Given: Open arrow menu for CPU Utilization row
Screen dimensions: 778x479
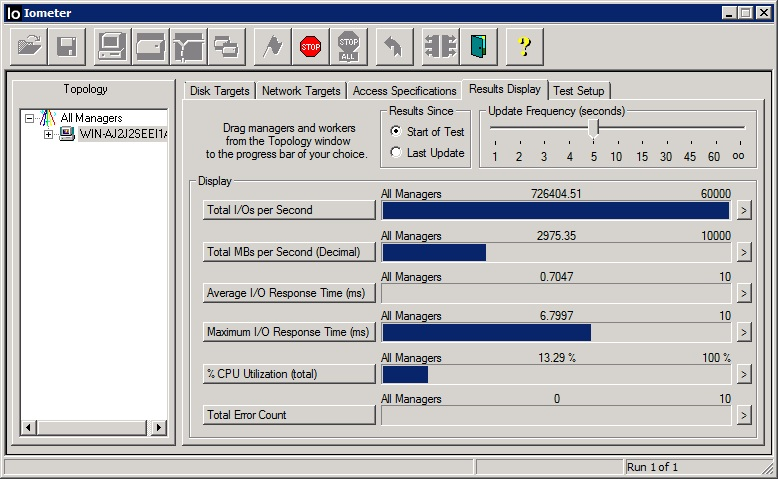Looking at the screenshot, I should [x=743, y=374].
